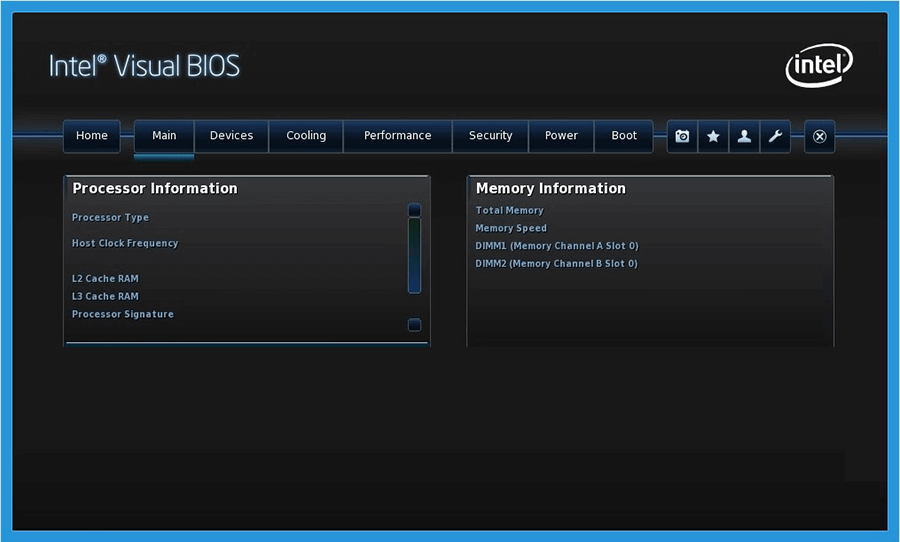This screenshot has width=900, height=542.
Task: Open favorites with the star icon
Action: (713, 136)
